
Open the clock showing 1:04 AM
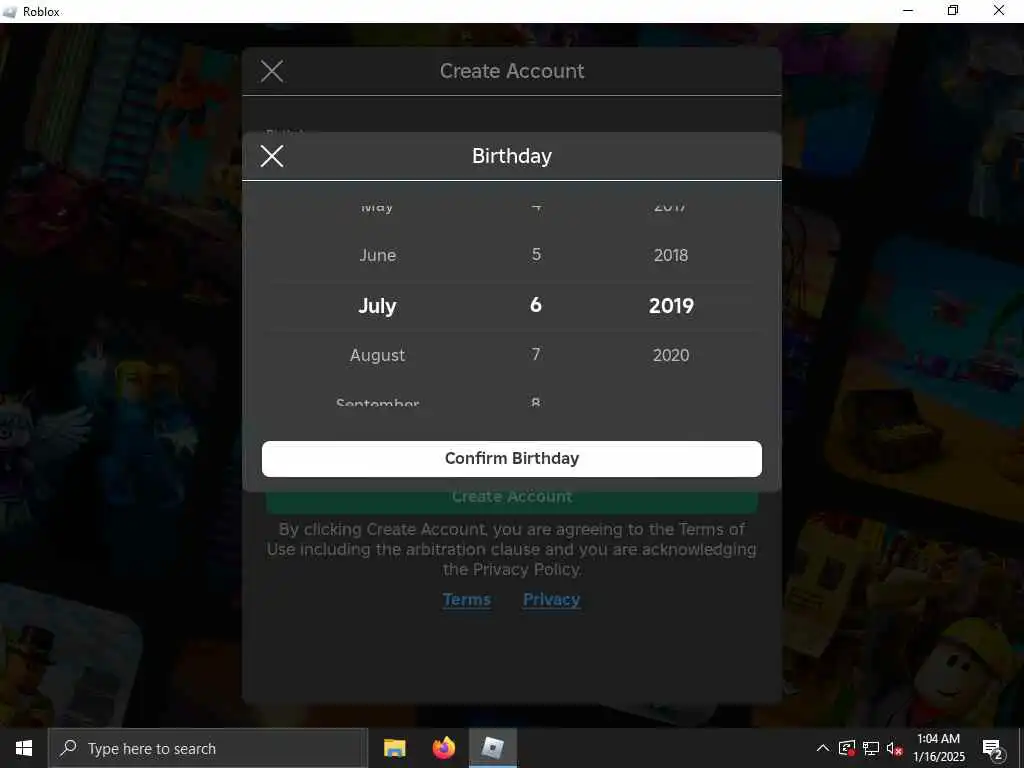[938, 748]
